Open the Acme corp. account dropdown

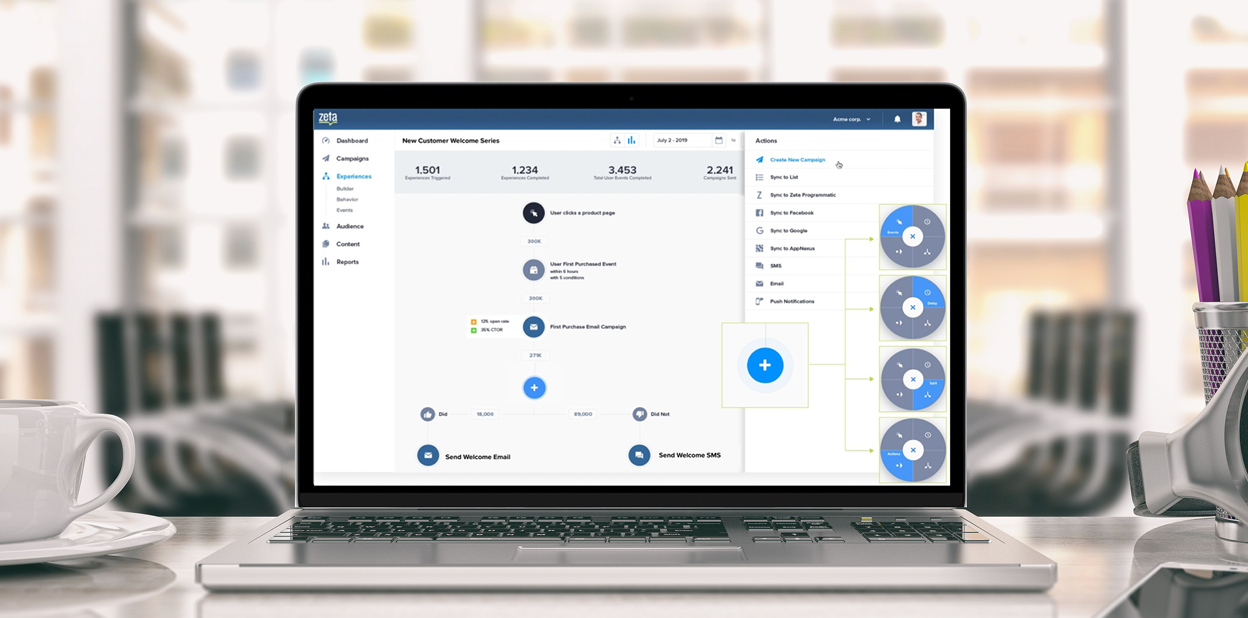[x=852, y=120]
